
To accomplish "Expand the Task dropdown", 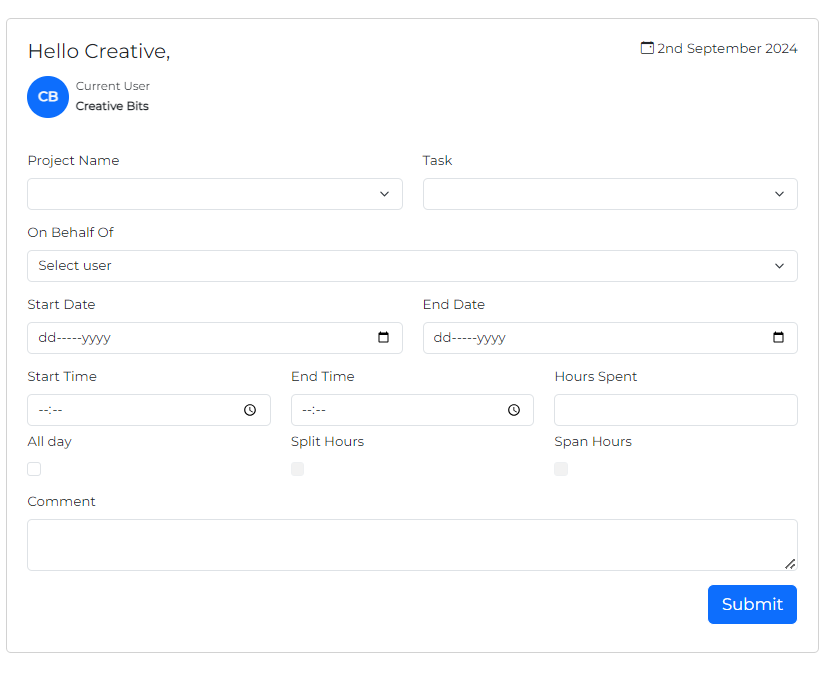I will [x=610, y=194].
